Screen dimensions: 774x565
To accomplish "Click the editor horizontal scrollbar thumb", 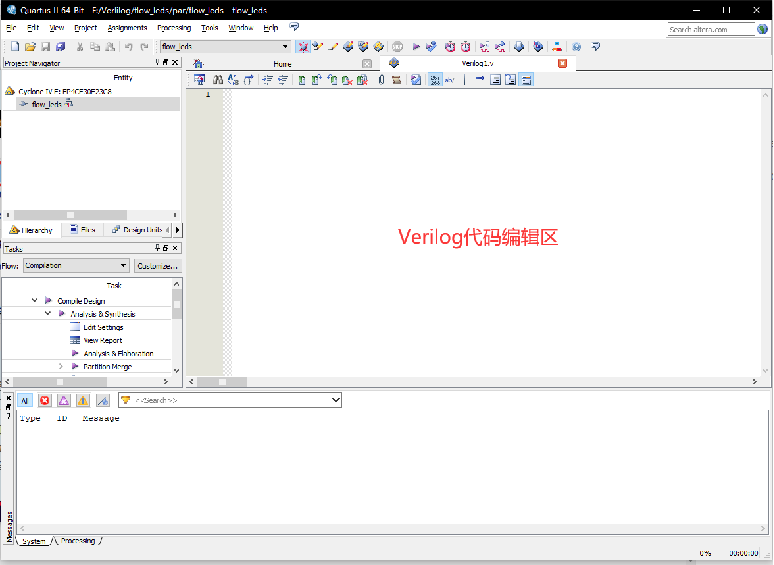I will pyautogui.click(x=222, y=382).
